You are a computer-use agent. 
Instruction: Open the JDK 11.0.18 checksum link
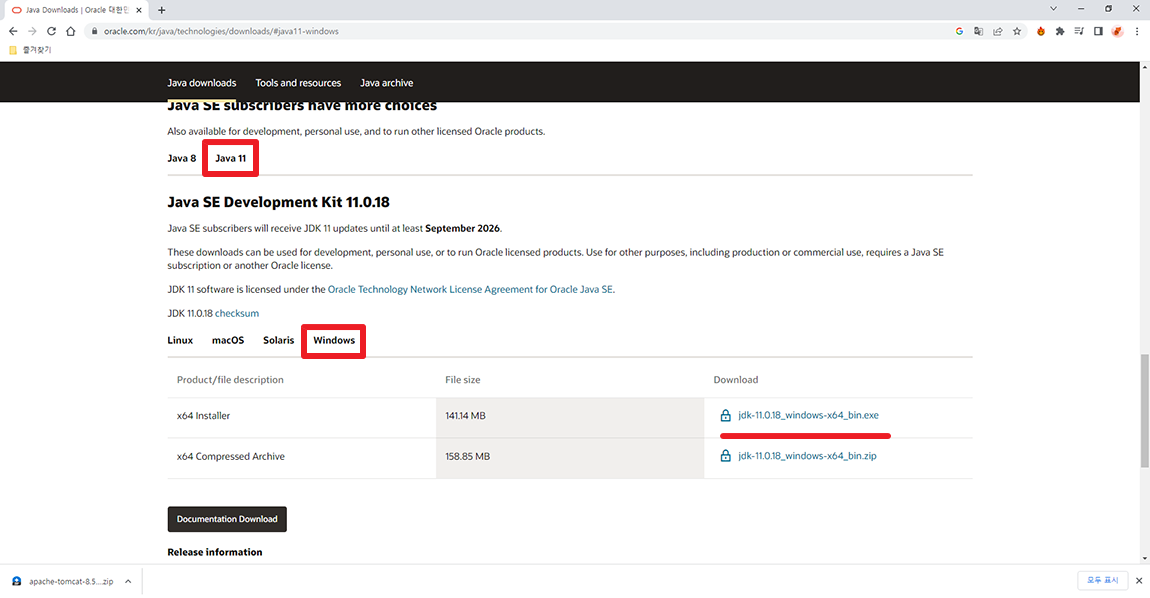(x=237, y=313)
